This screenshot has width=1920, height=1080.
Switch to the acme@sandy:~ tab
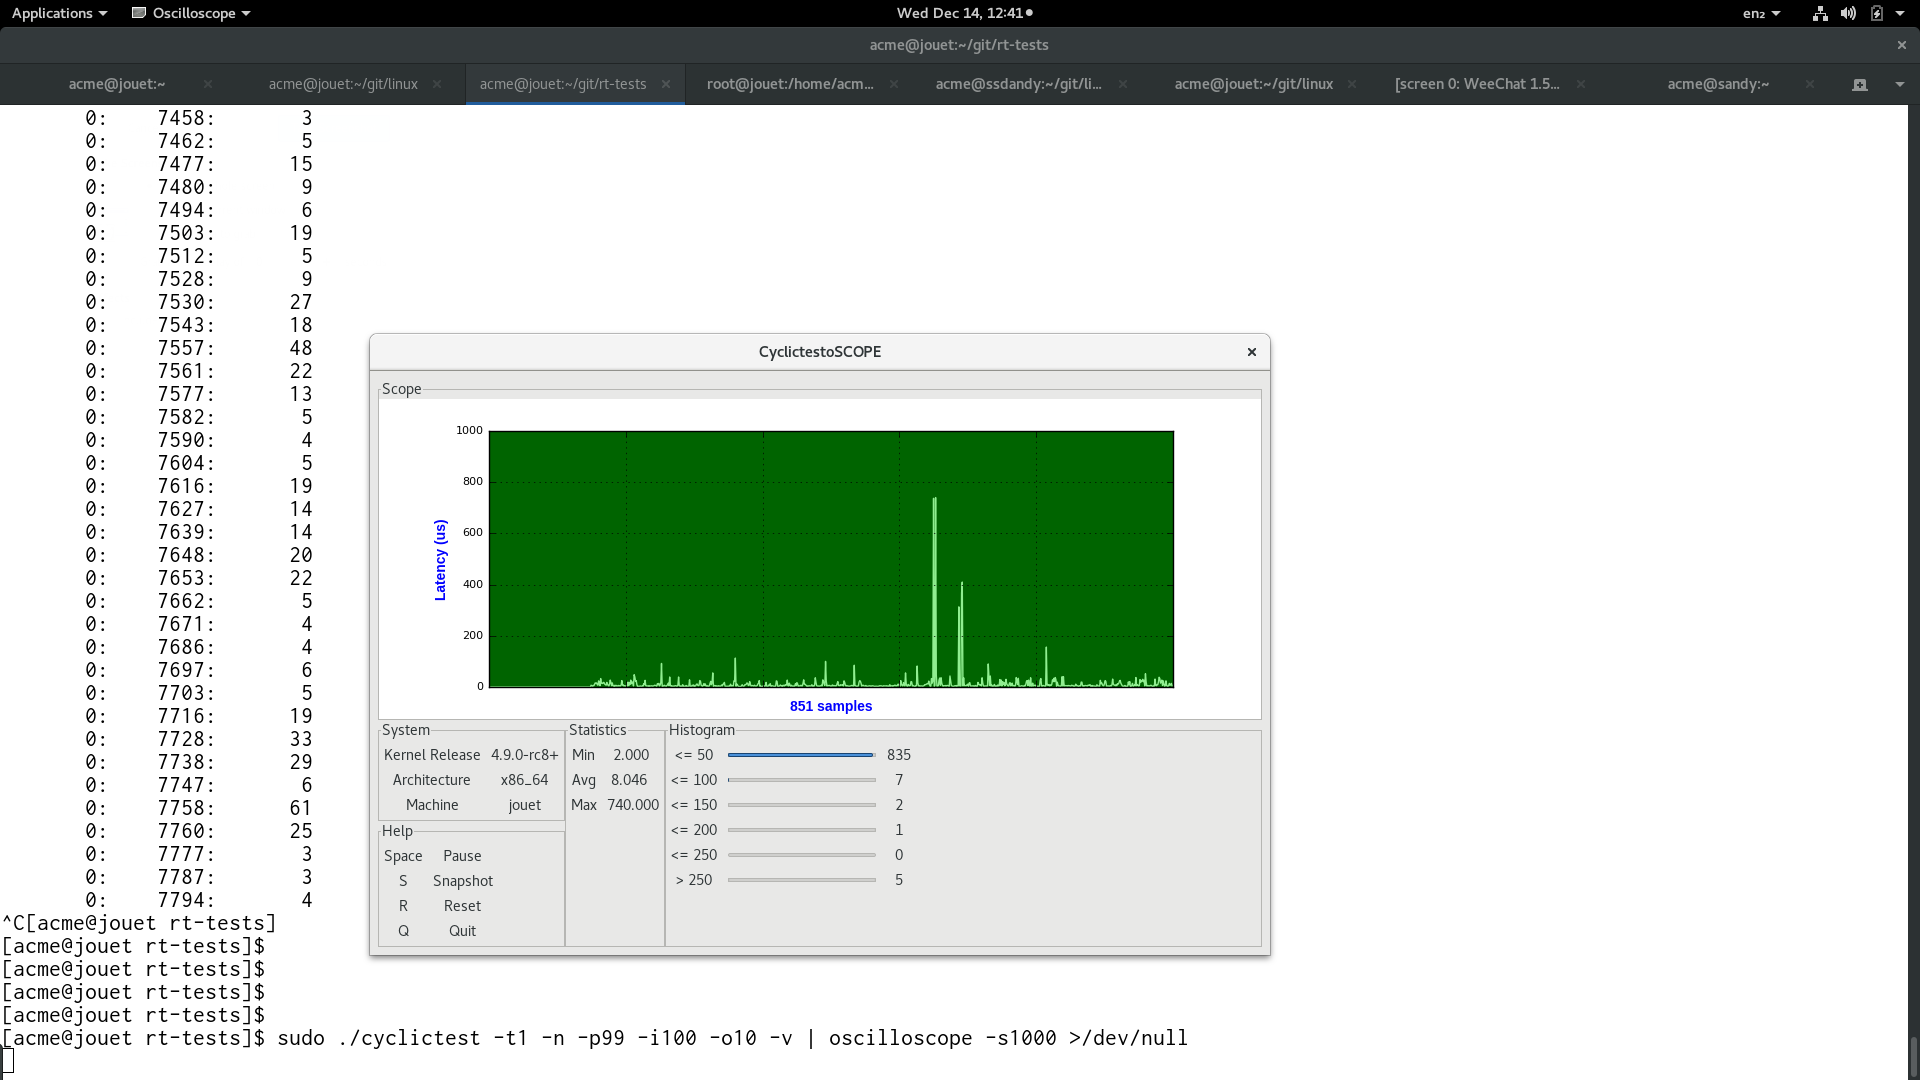click(1718, 84)
